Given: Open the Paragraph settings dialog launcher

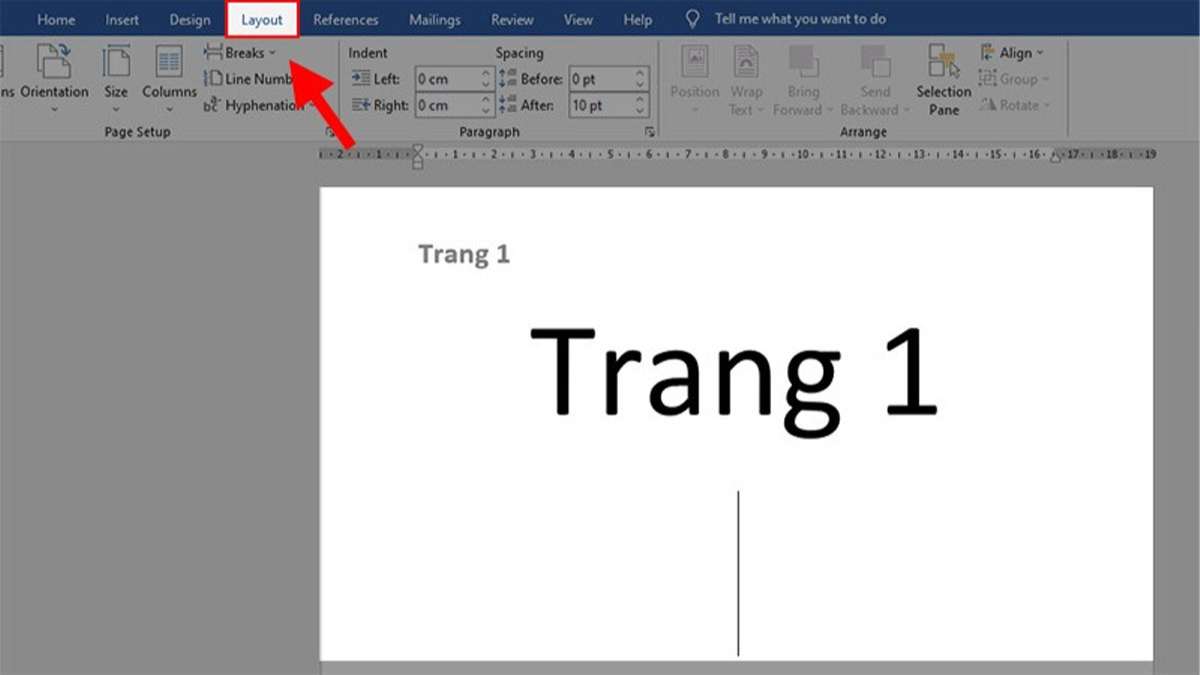Looking at the screenshot, I should pyautogui.click(x=650, y=131).
